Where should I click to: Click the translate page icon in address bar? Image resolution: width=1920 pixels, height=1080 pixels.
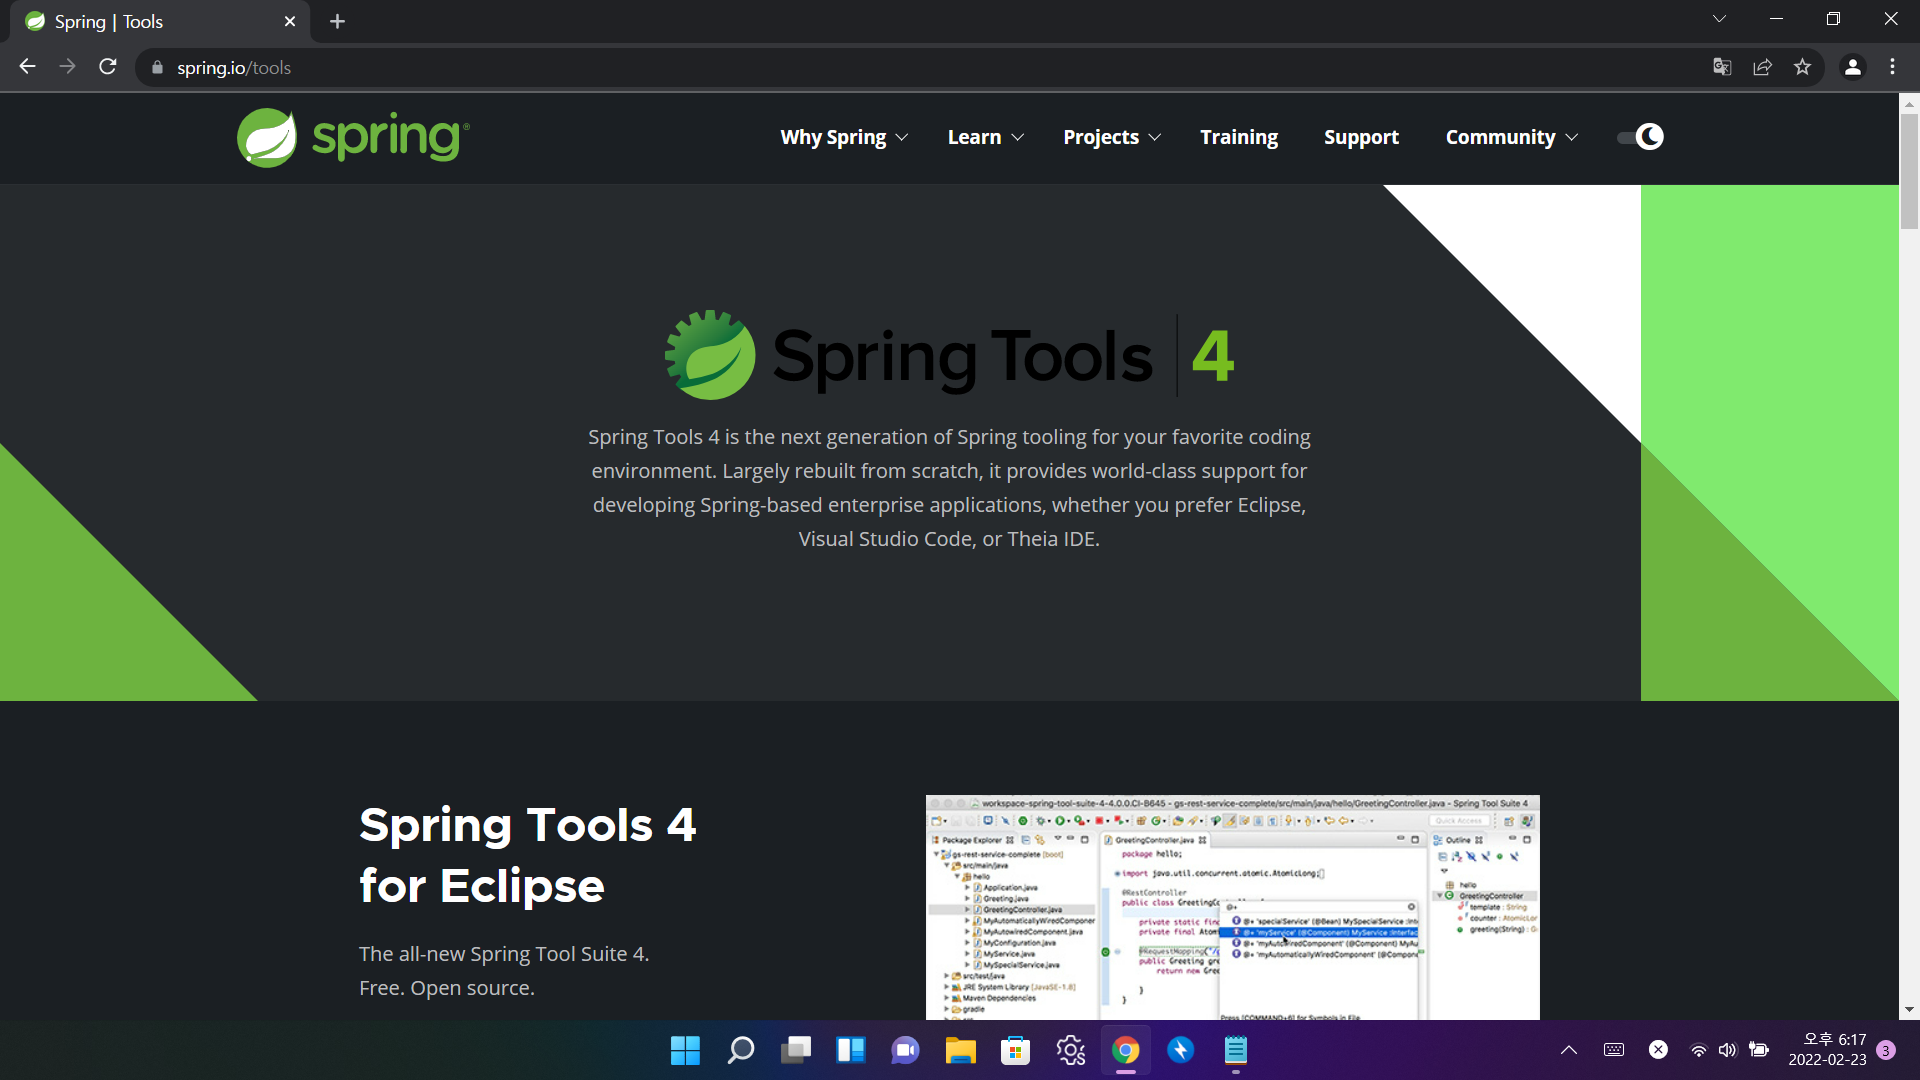point(1722,67)
